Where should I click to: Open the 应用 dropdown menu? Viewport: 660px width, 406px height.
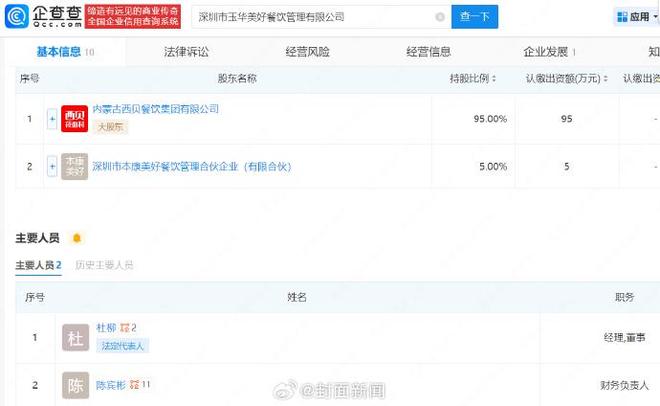636,17
